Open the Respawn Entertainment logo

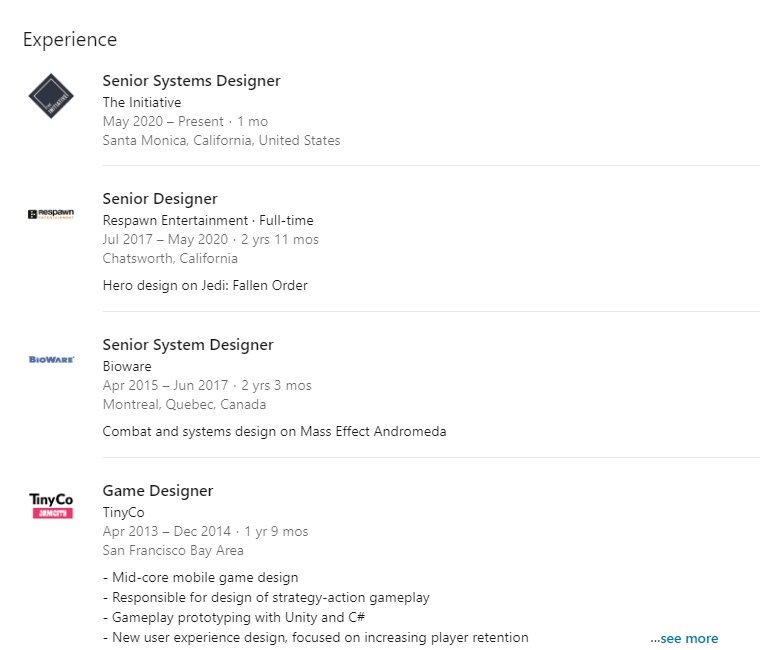click(x=51, y=214)
